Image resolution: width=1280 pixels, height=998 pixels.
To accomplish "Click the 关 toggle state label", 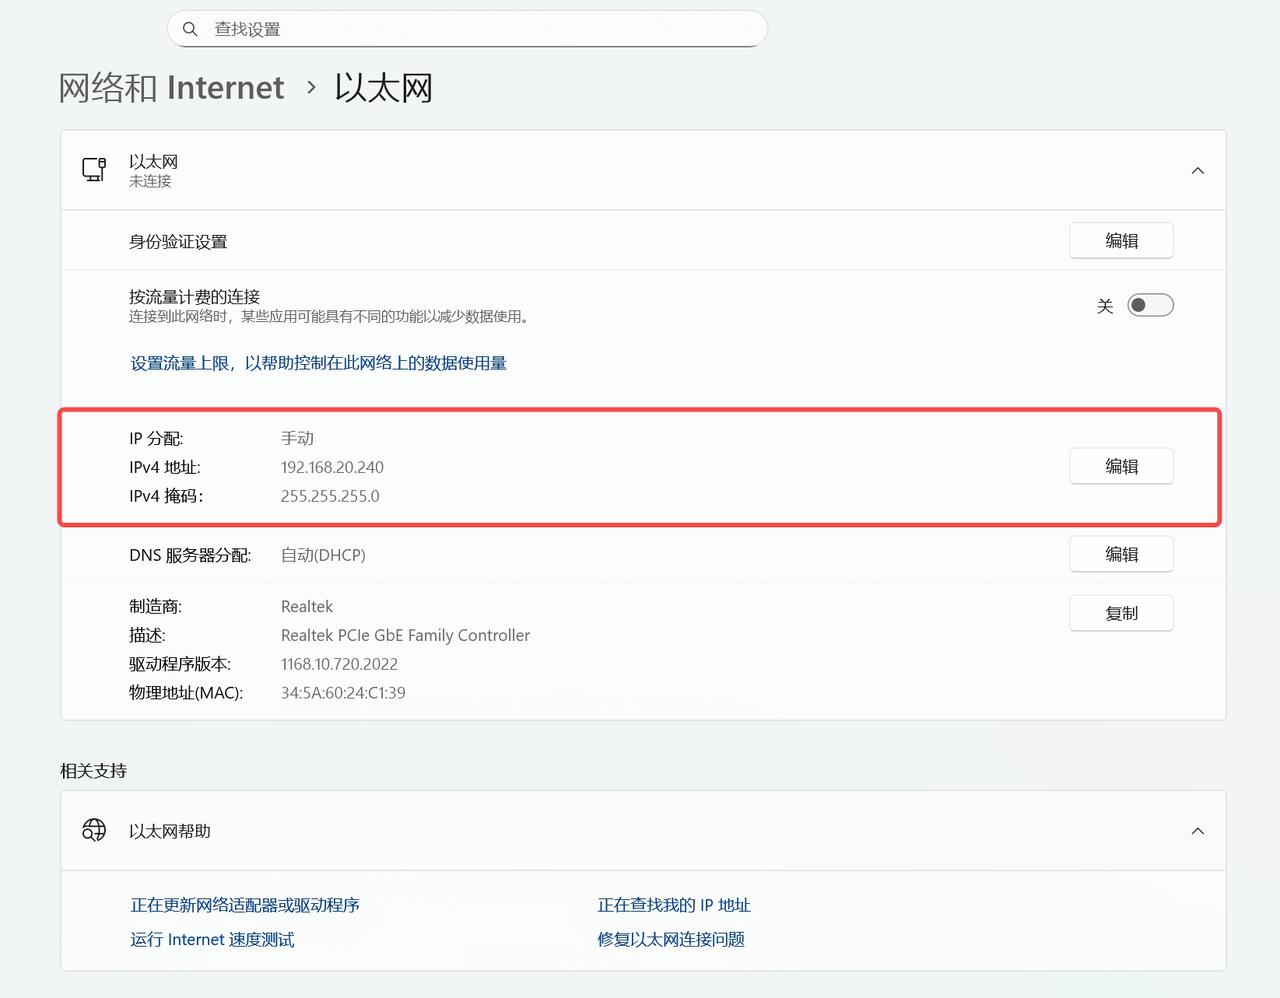I will point(1105,306).
